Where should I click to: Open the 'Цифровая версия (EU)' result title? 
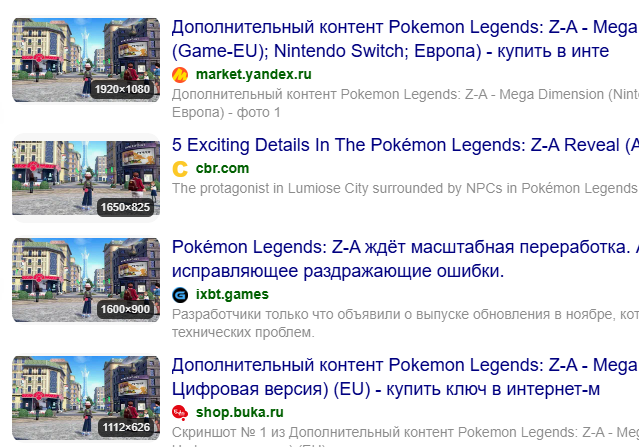point(405,377)
